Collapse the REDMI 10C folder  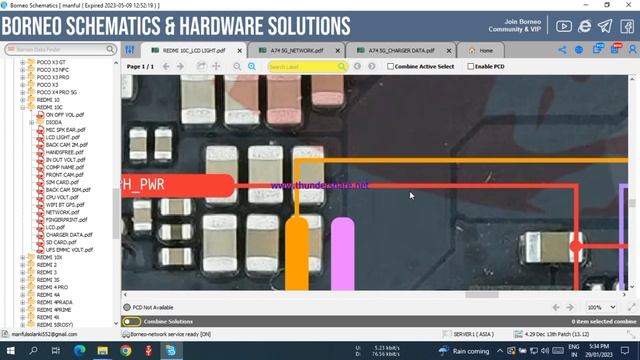[22, 107]
